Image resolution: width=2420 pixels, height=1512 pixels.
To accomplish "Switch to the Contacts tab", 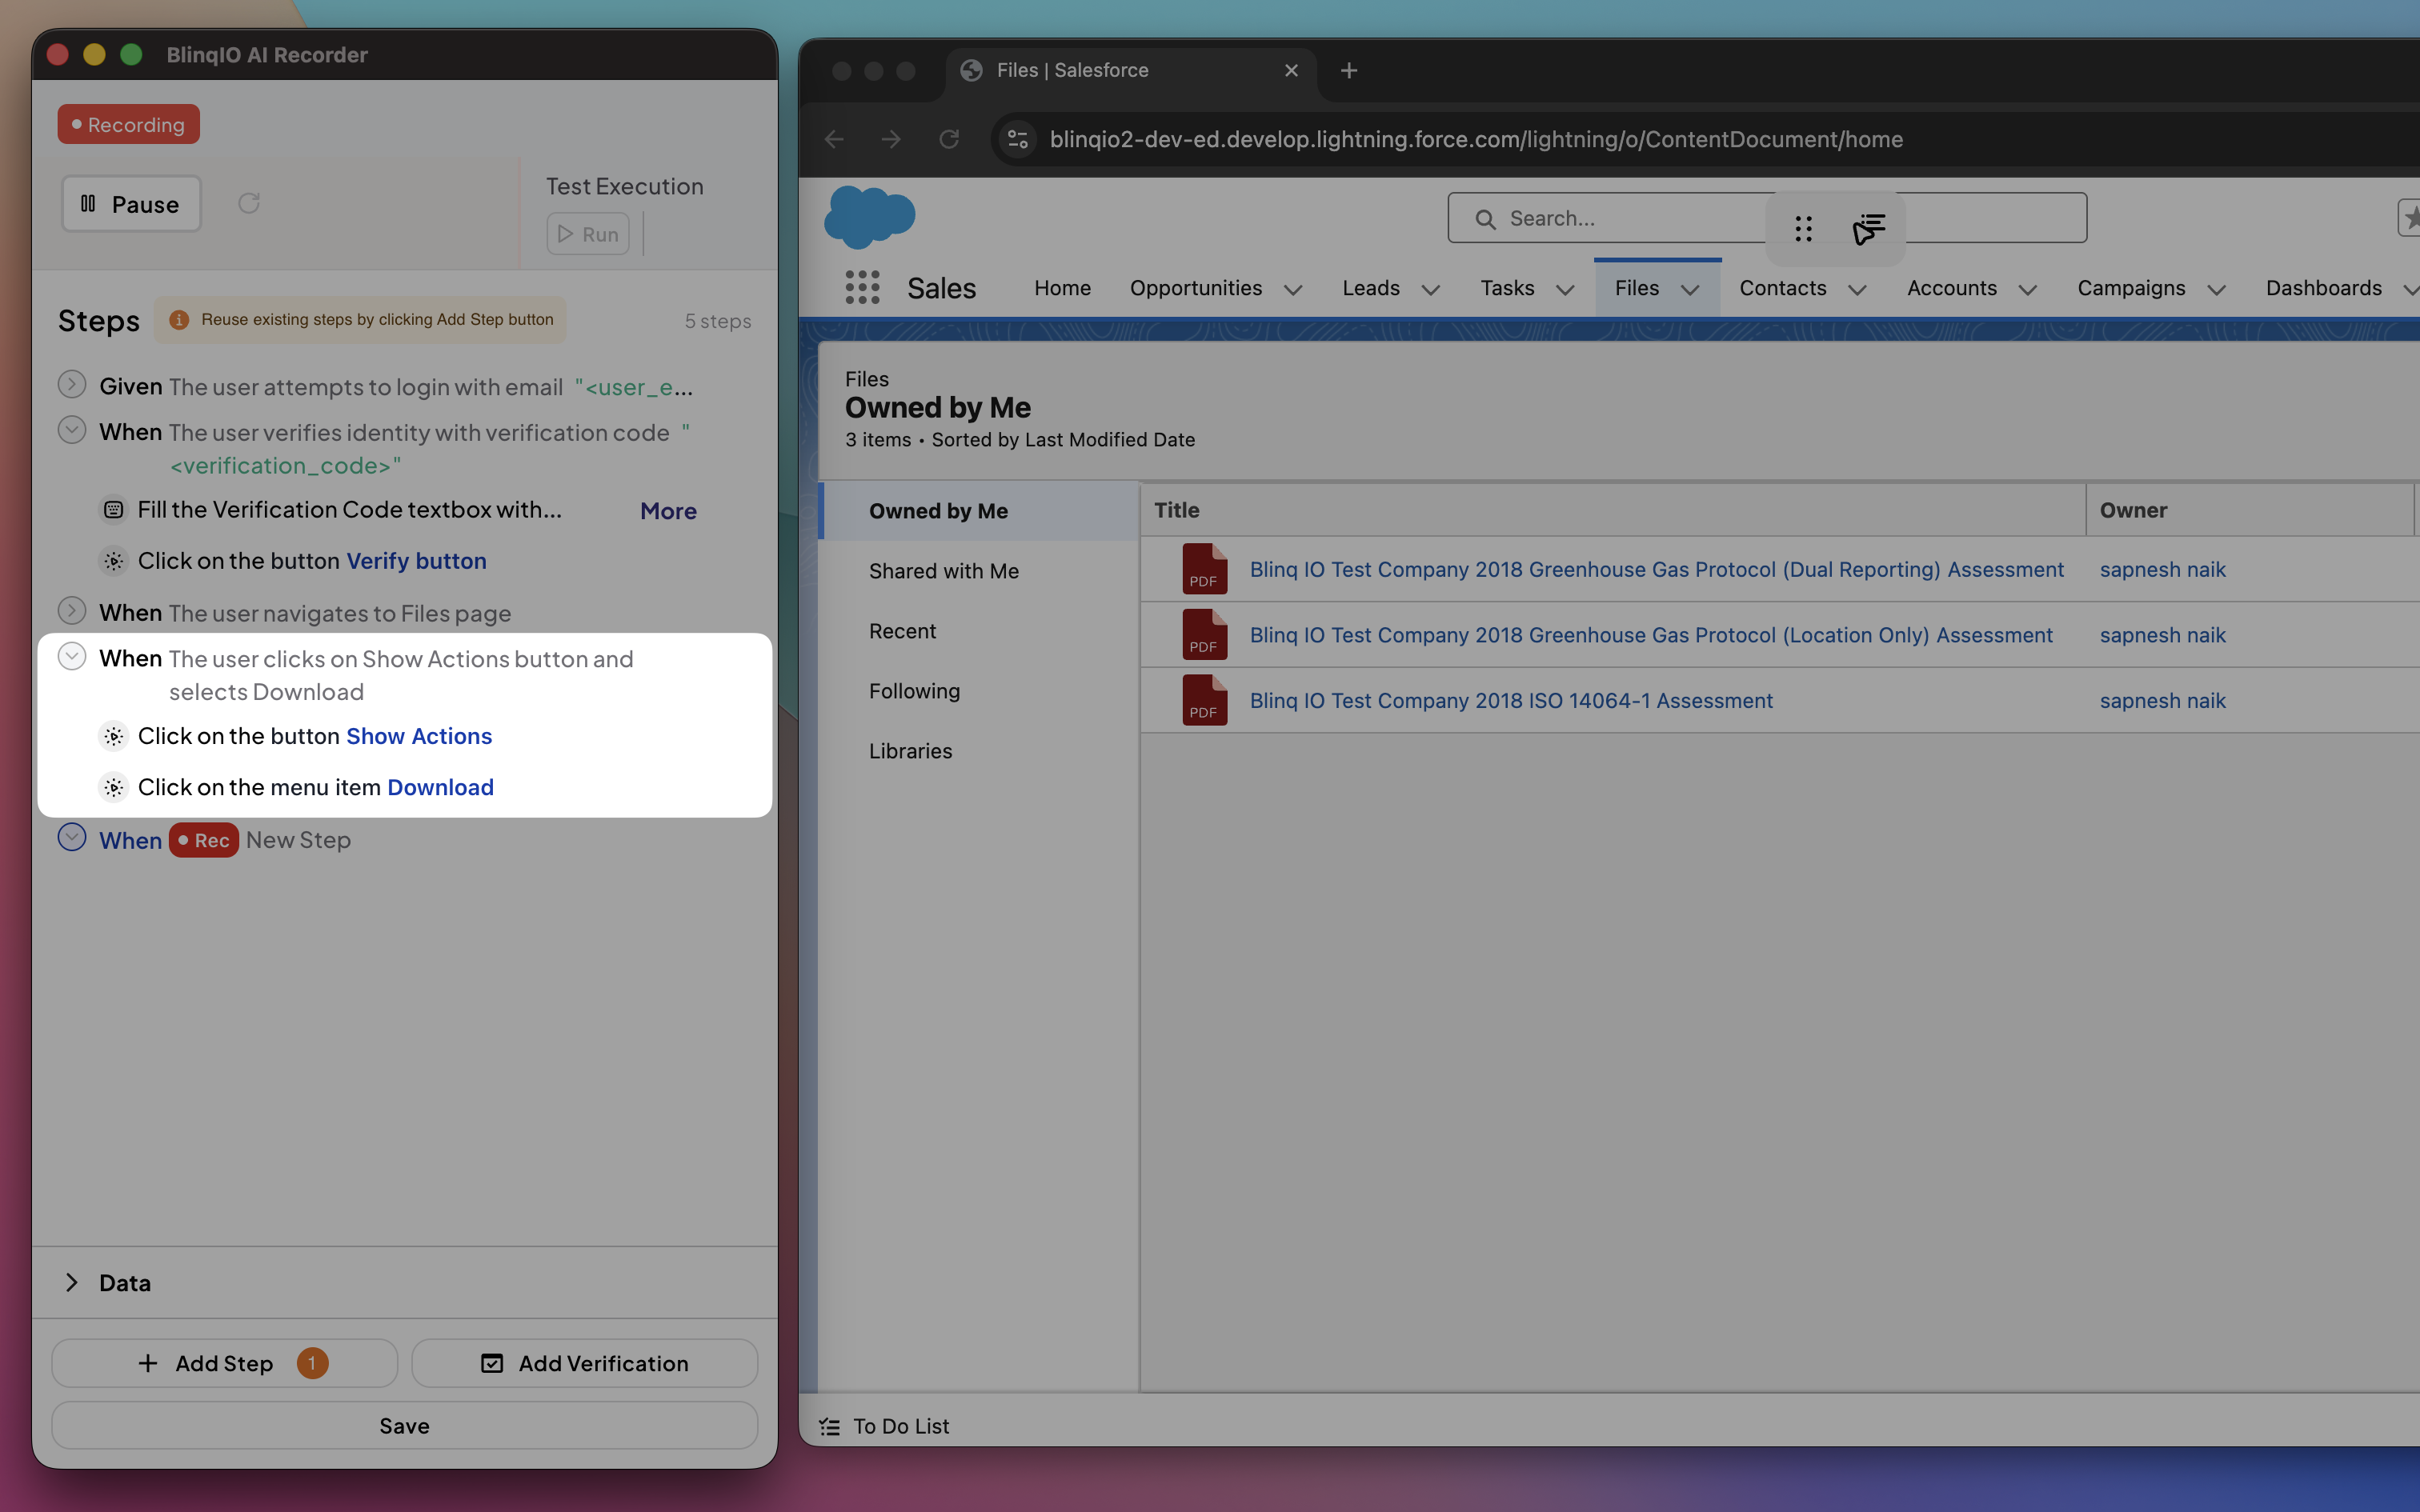I will pos(1782,288).
